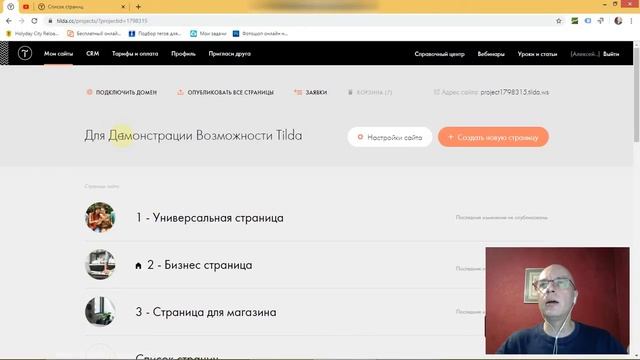This screenshot has width=640, height=360.
Task: Open the Вебинары link
Action: coord(491,54)
